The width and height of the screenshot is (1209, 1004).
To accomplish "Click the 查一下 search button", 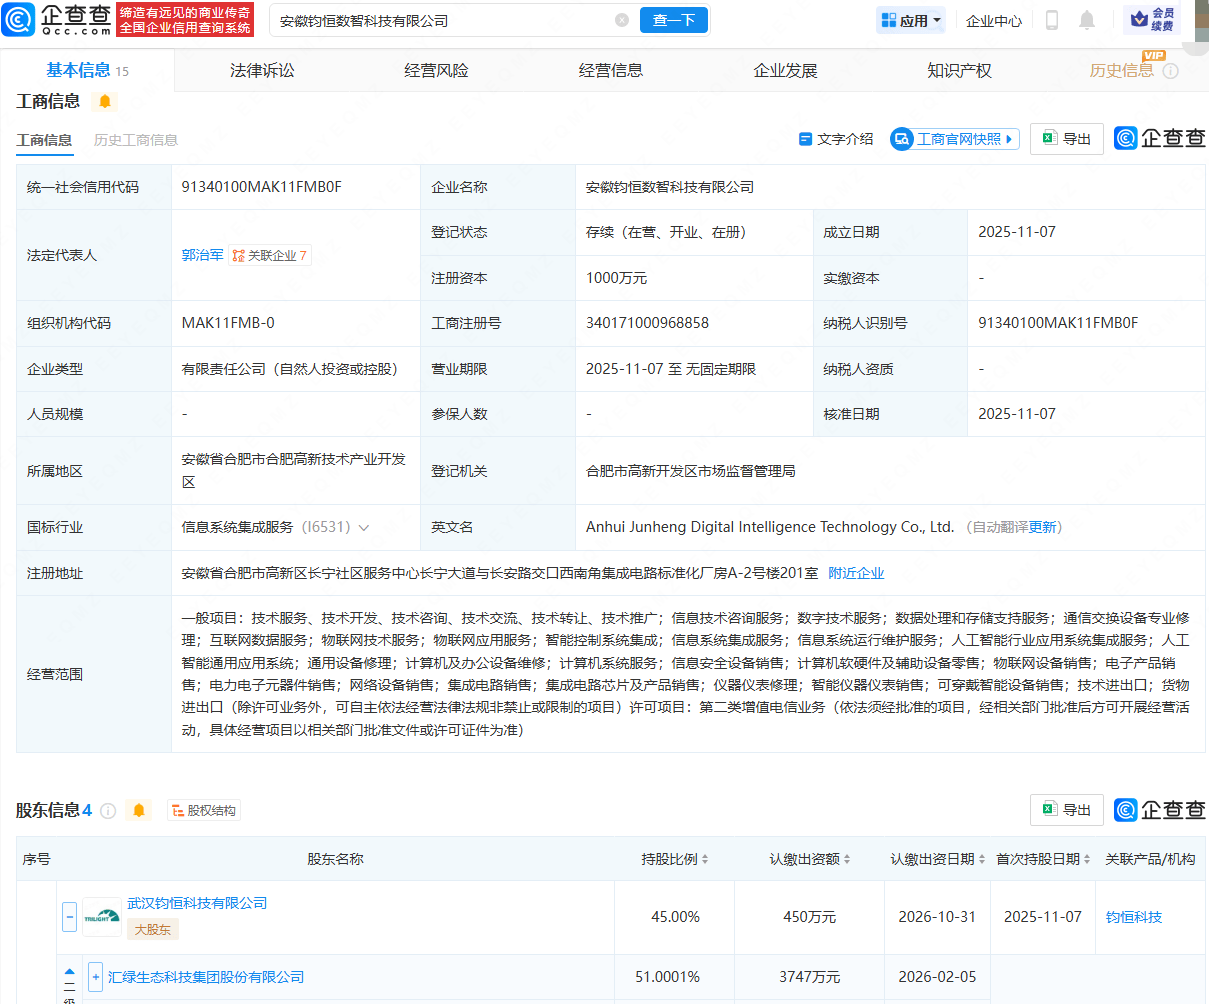I will (673, 20).
